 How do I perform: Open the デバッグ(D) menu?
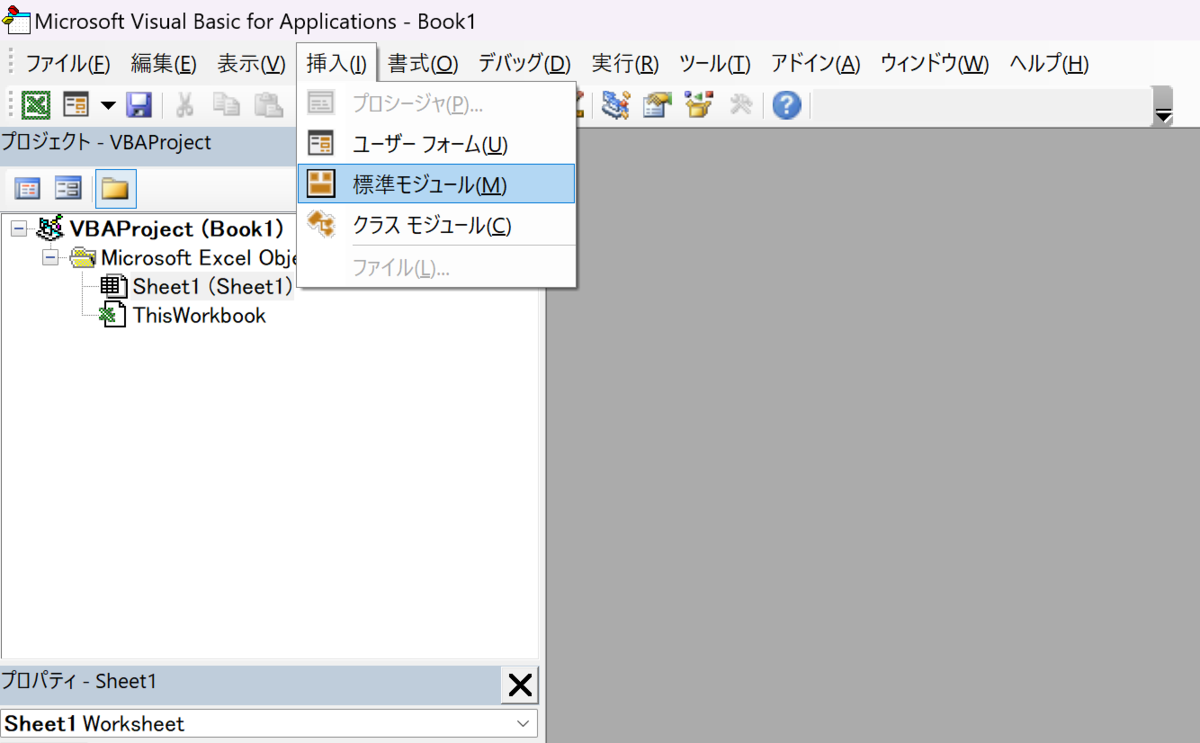pyautogui.click(x=524, y=64)
